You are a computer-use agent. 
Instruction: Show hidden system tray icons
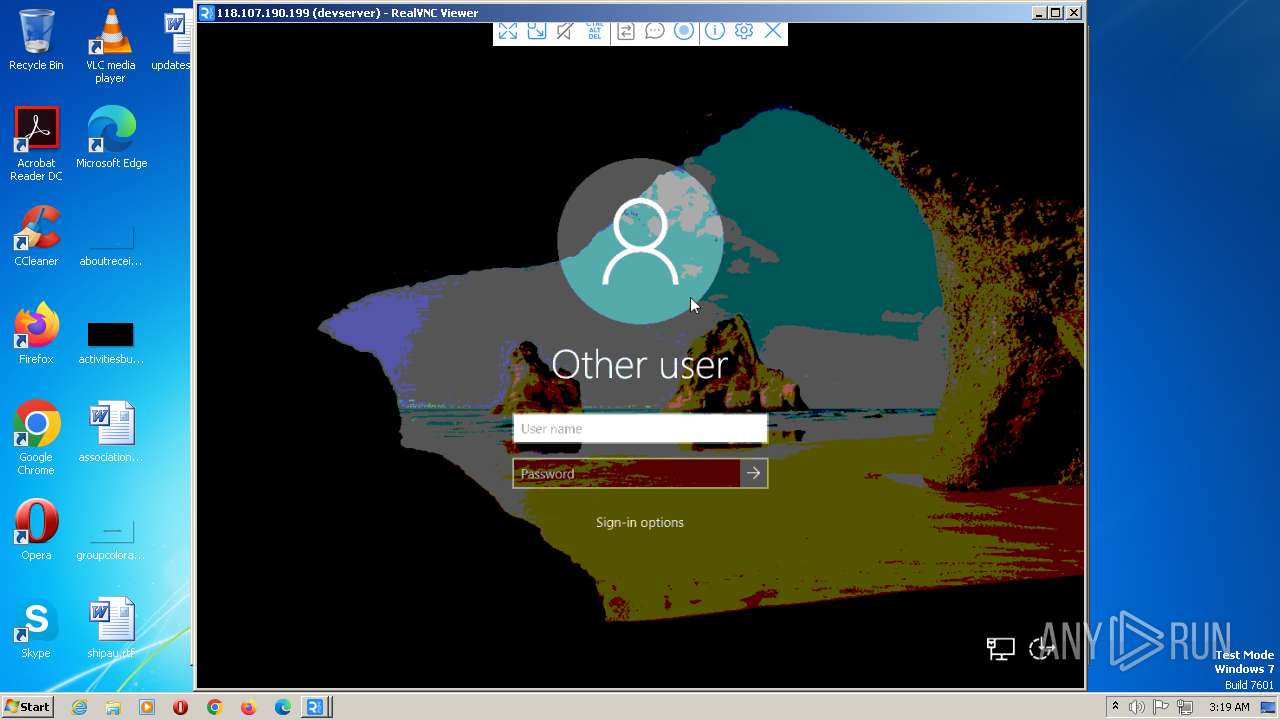tap(1115, 707)
